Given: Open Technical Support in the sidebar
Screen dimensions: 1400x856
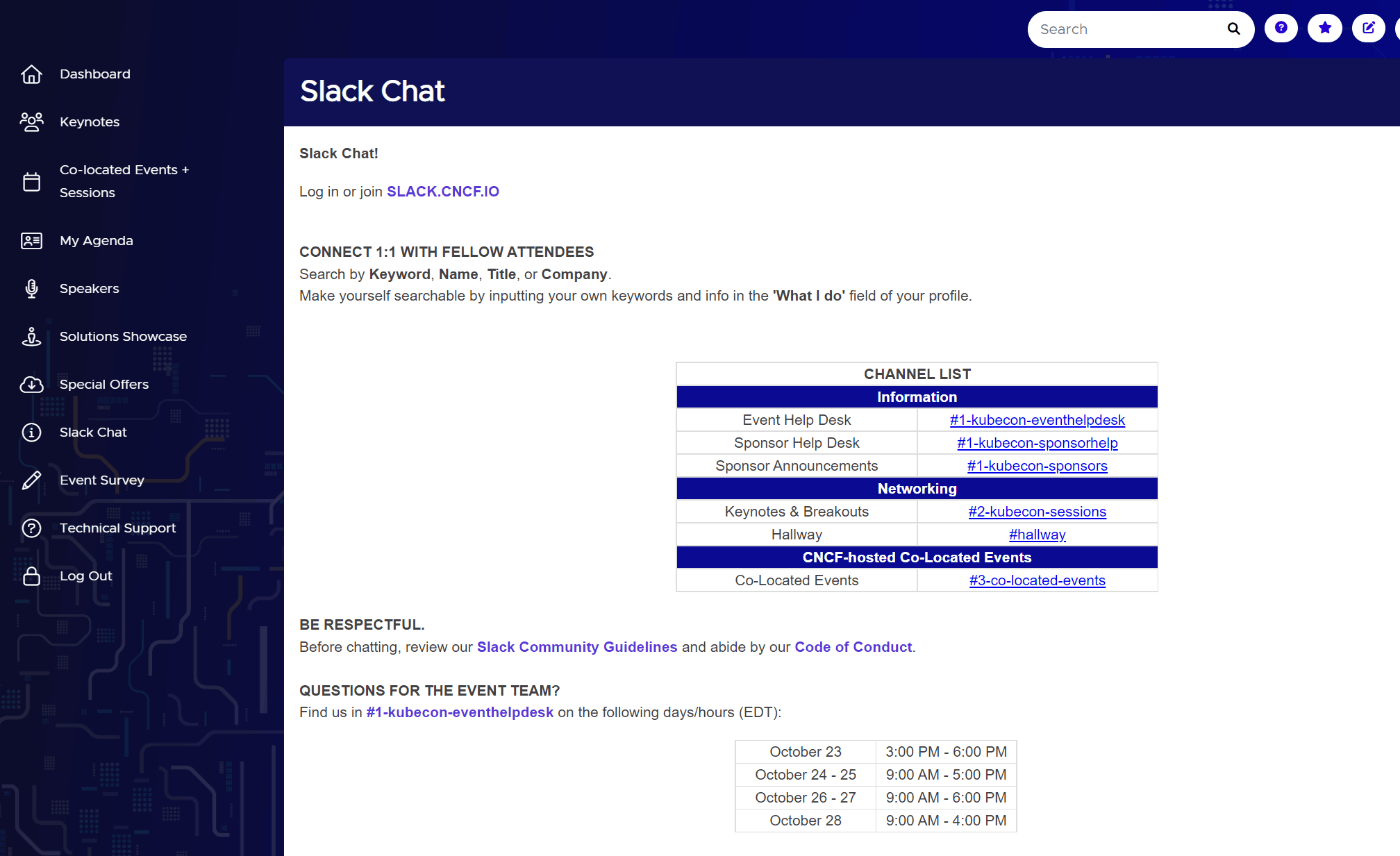Looking at the screenshot, I should (118, 529).
